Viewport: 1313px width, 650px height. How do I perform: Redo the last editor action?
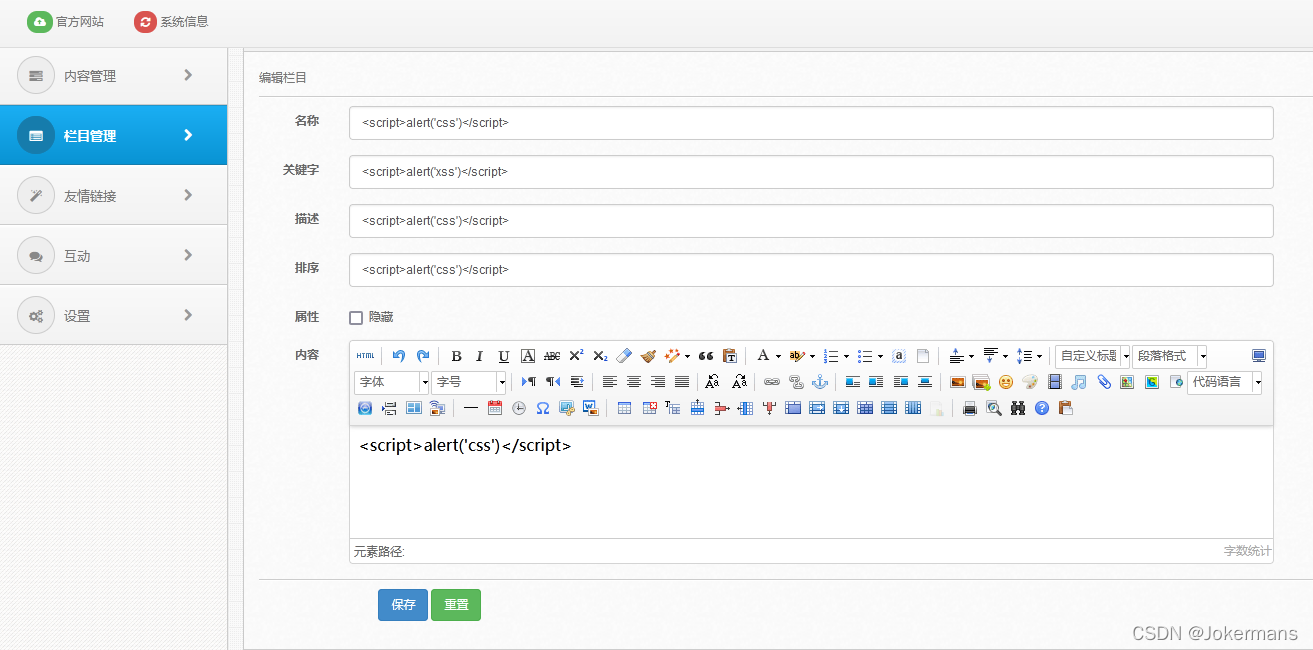point(423,356)
